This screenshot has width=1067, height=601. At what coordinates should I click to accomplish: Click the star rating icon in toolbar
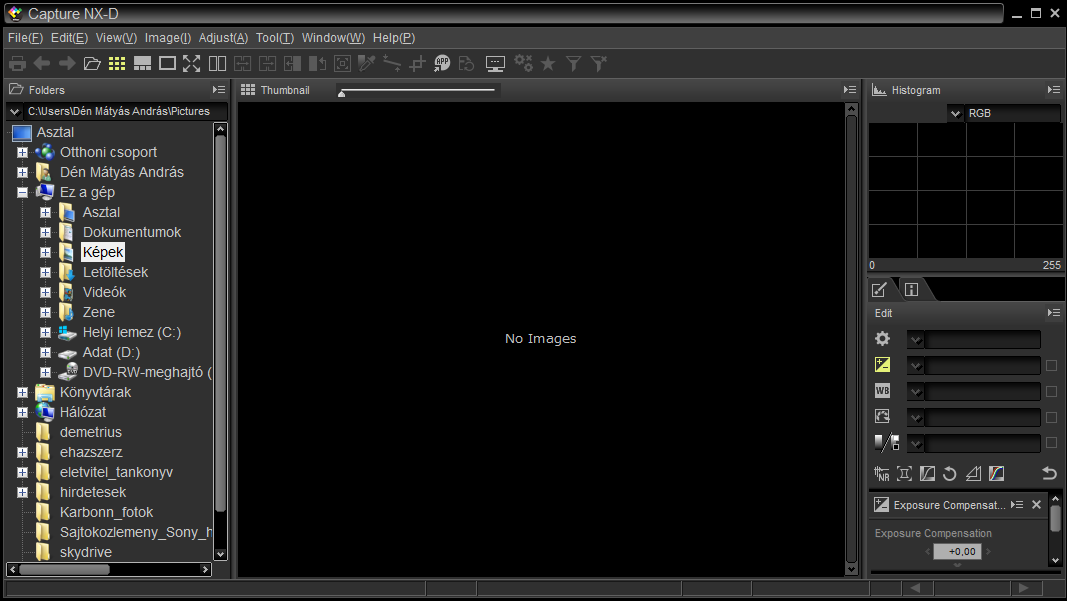click(548, 64)
